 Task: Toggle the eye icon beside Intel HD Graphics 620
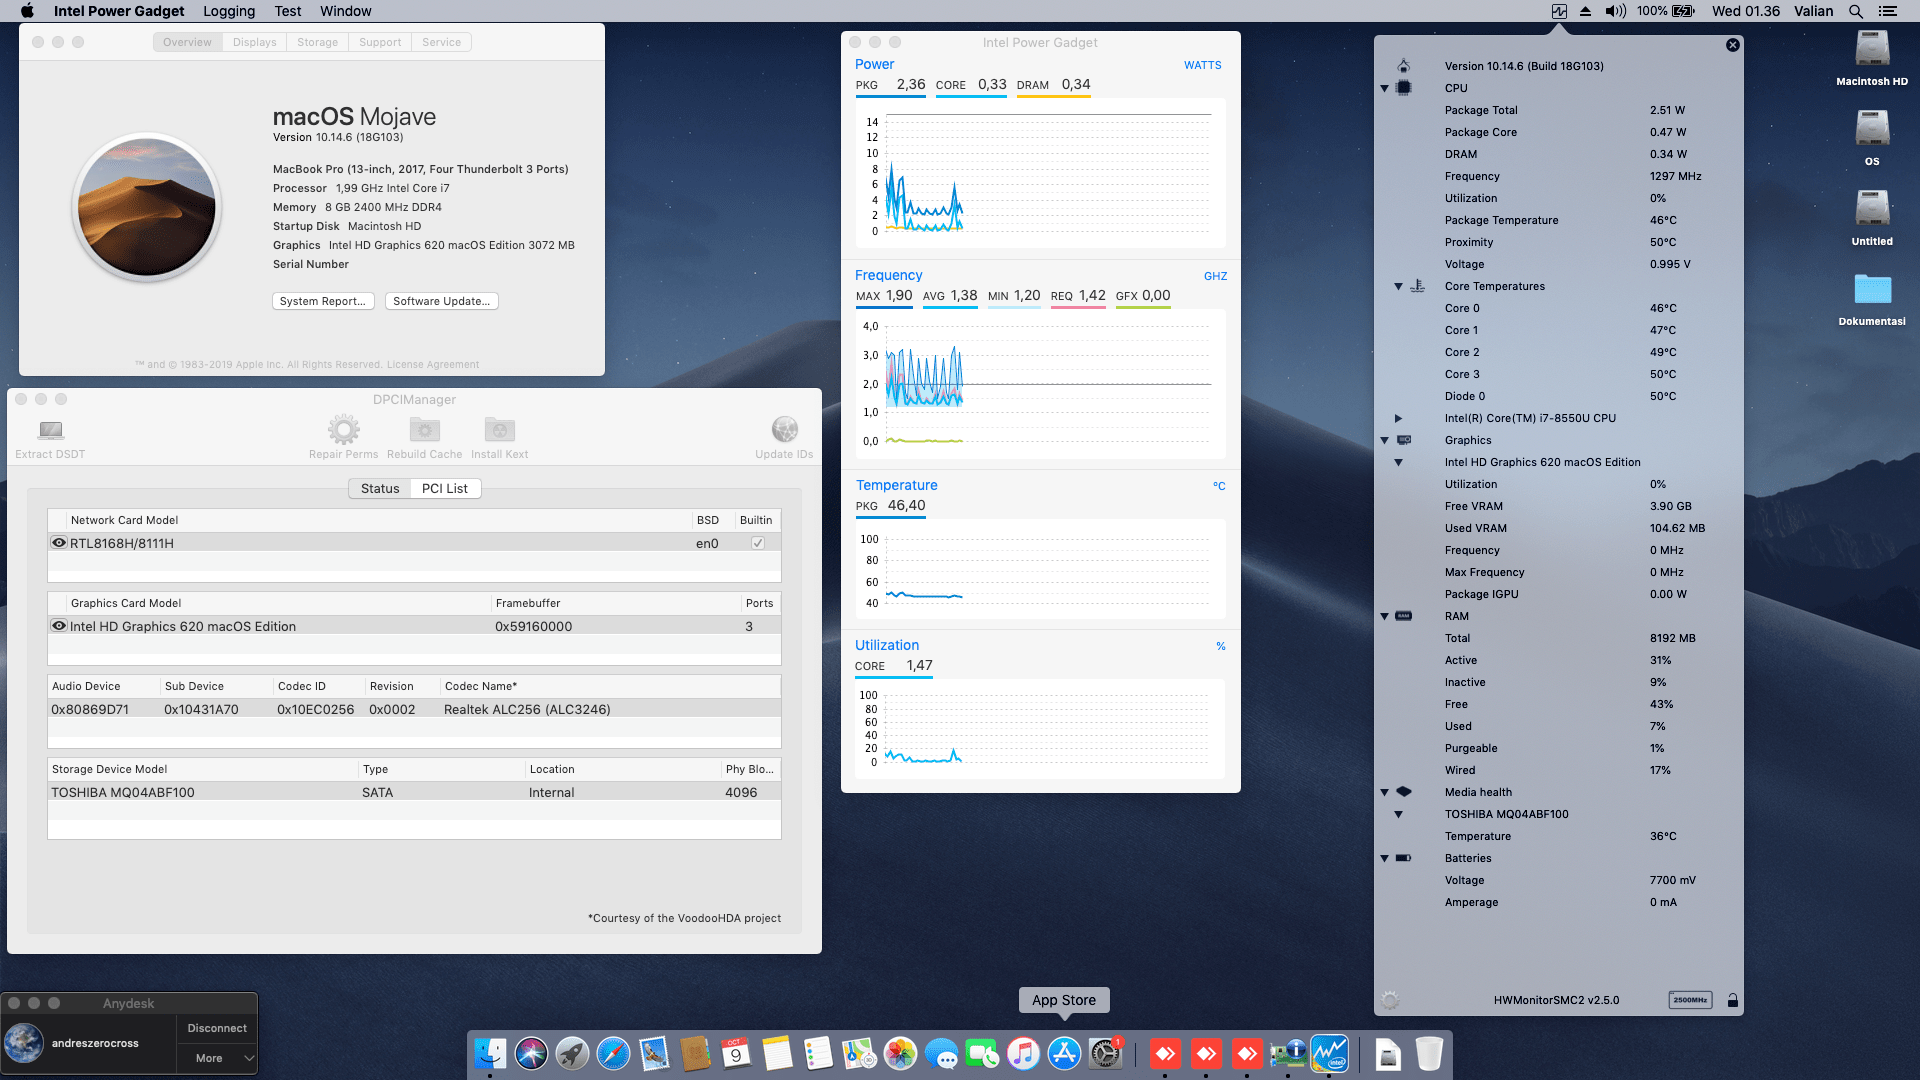tap(58, 626)
